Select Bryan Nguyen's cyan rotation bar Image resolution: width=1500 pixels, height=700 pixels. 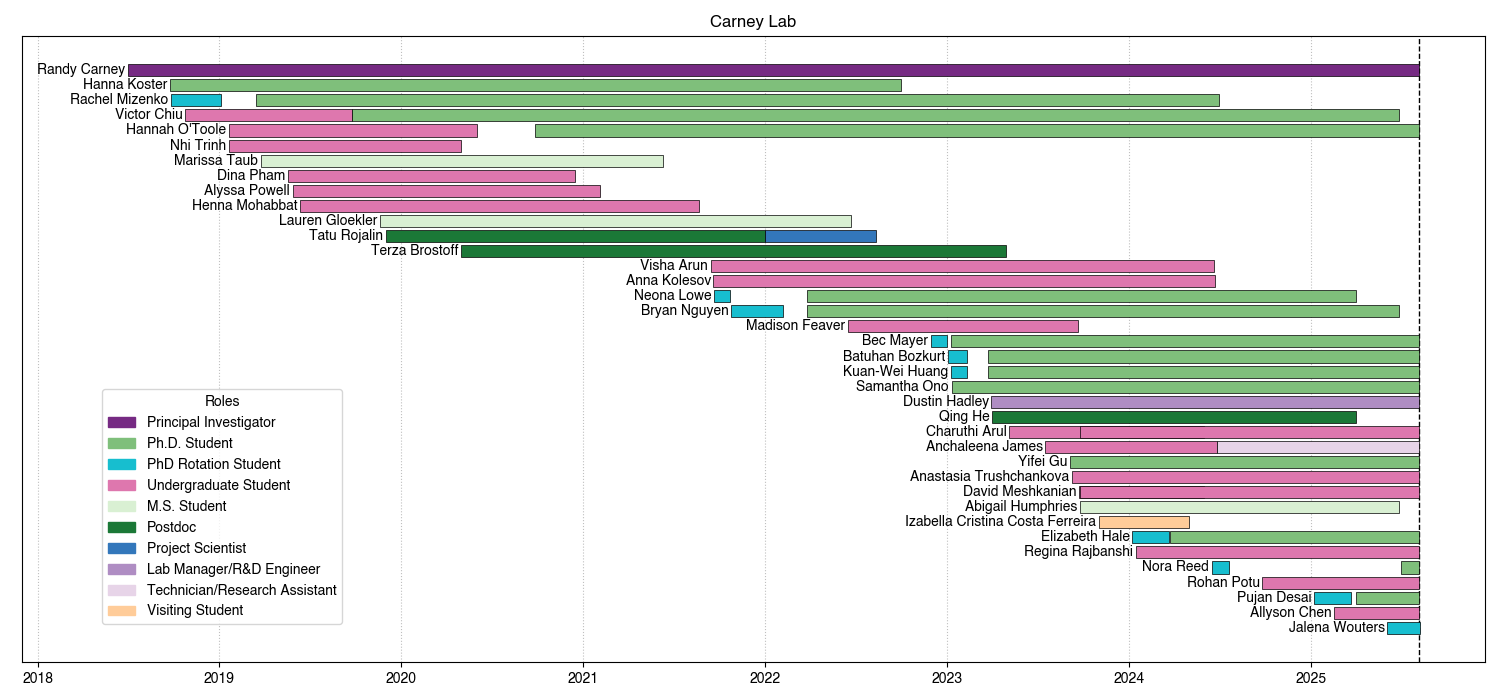point(757,311)
